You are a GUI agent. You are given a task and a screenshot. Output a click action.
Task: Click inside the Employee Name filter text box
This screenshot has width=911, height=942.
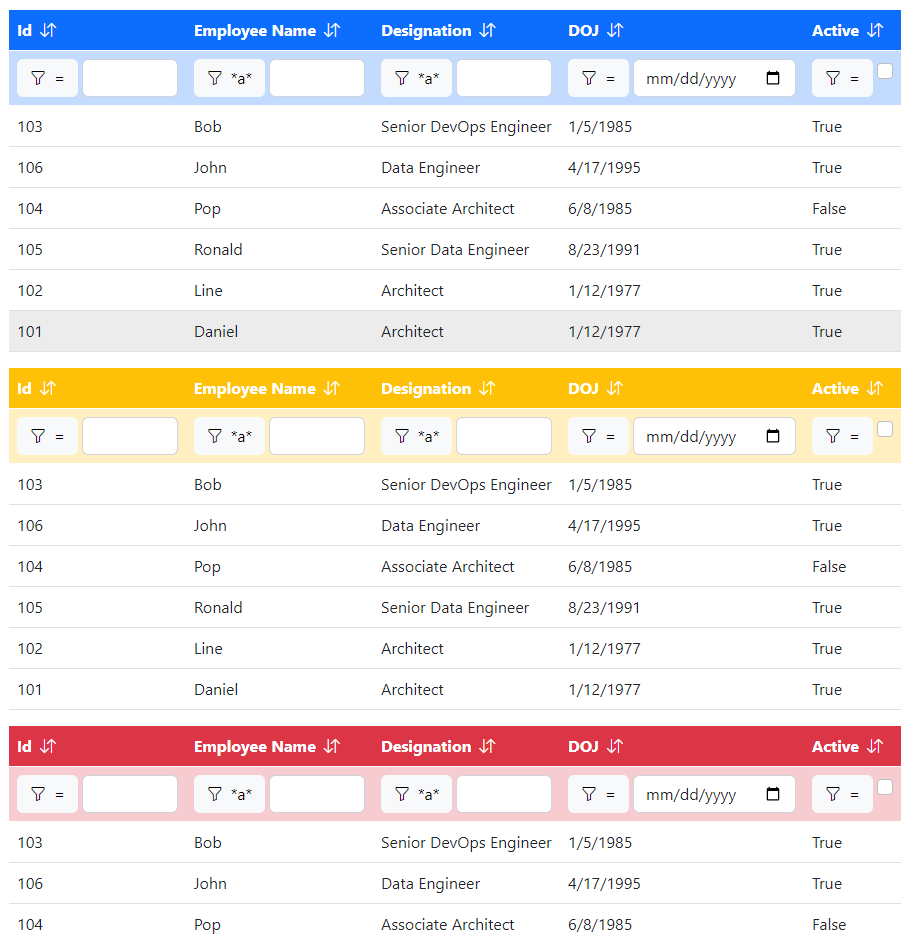(x=317, y=78)
